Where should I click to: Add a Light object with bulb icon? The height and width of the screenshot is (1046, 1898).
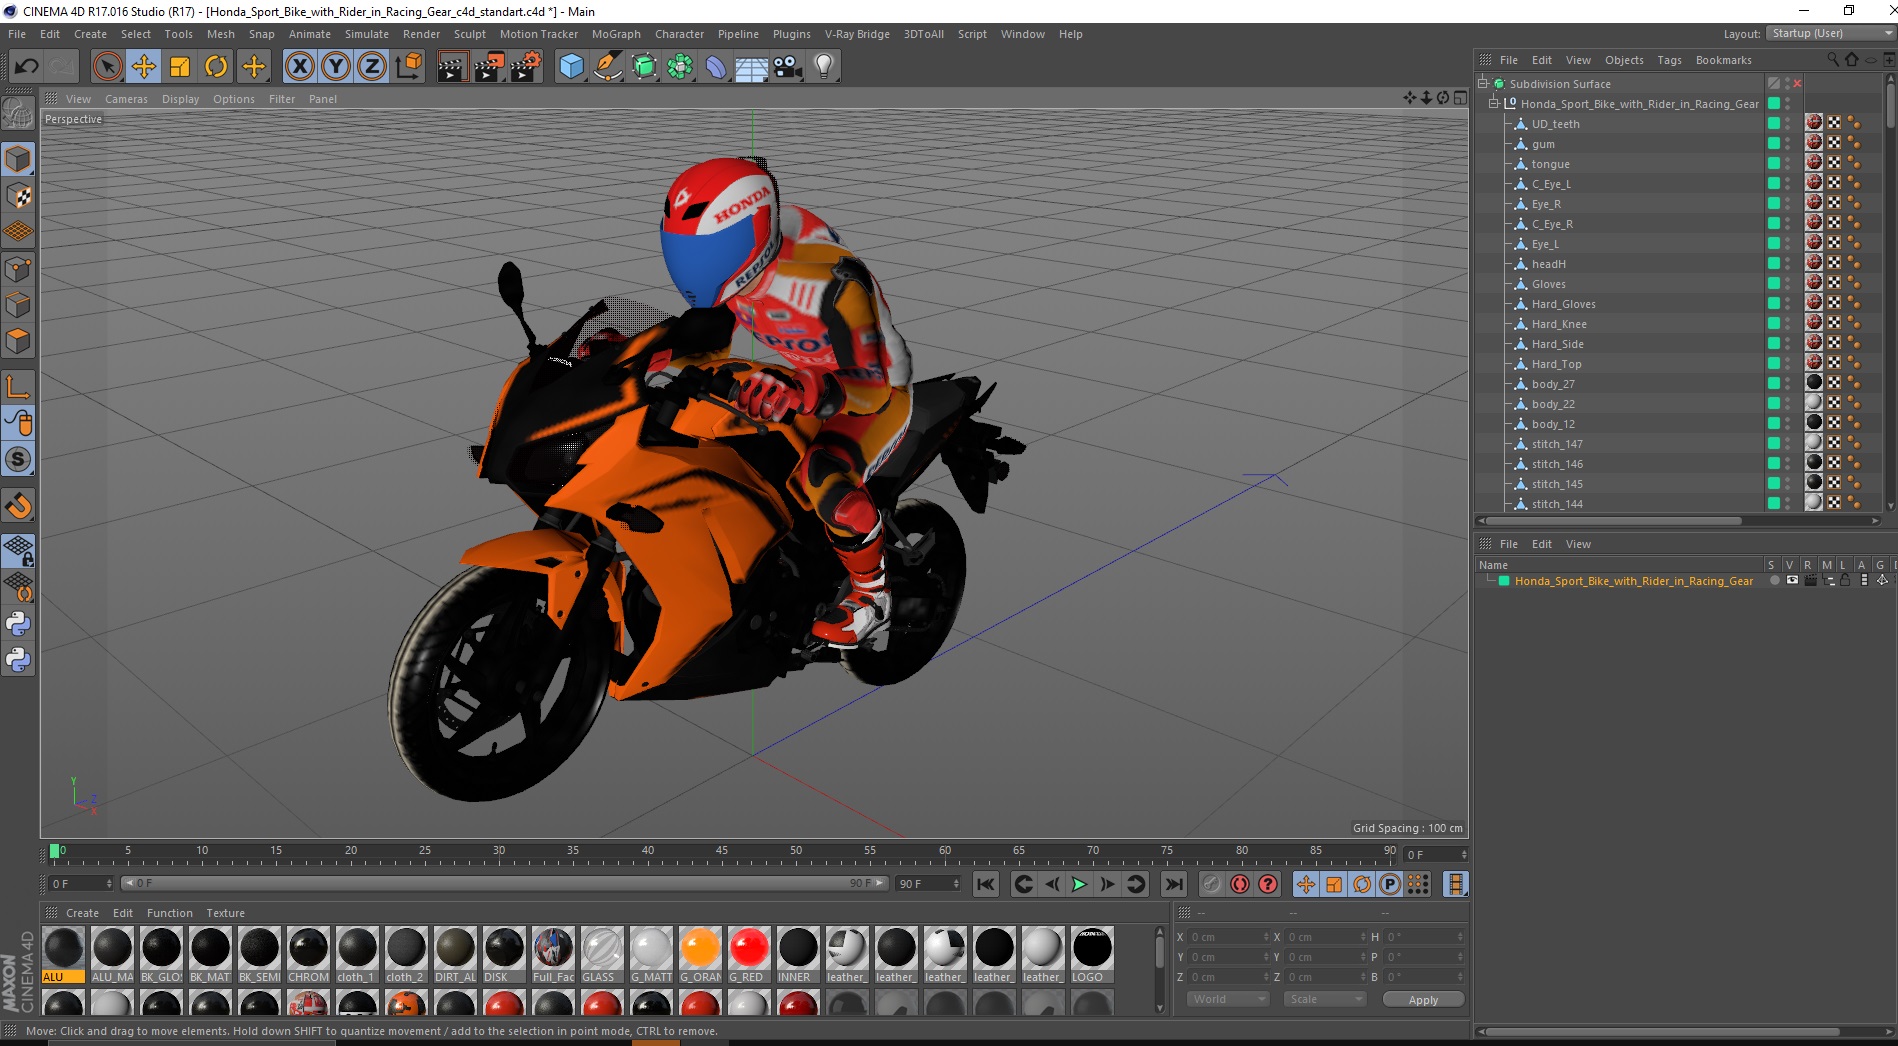[824, 67]
